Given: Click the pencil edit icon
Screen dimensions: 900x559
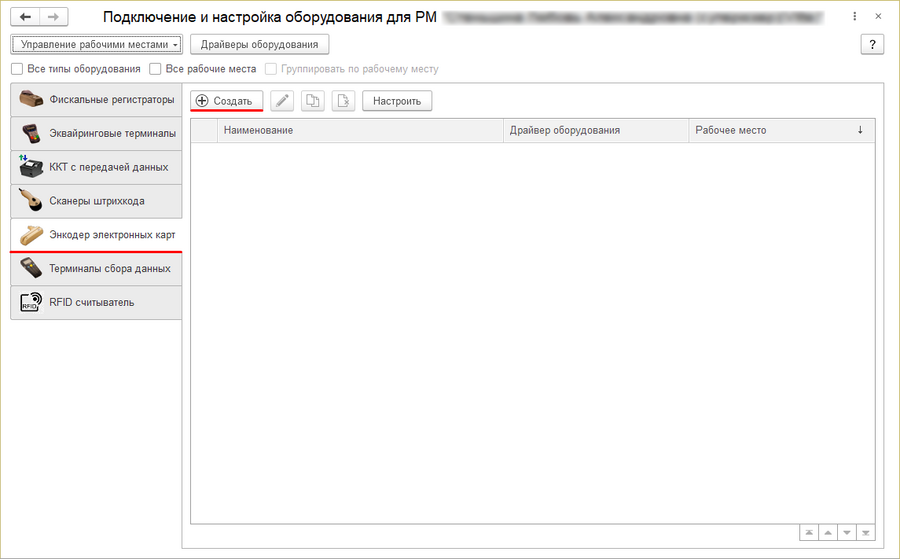Looking at the screenshot, I should 282,101.
